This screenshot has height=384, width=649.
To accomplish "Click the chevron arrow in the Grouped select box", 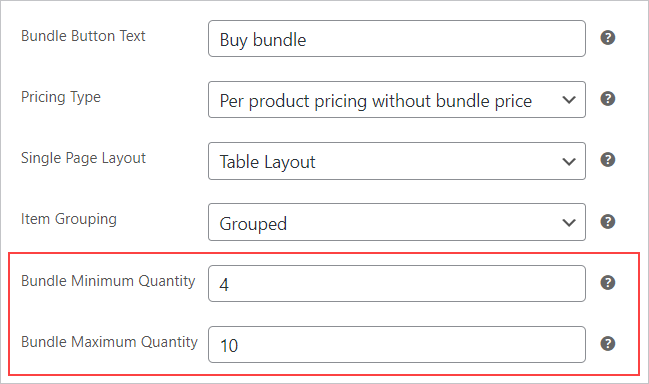I will tap(569, 223).
